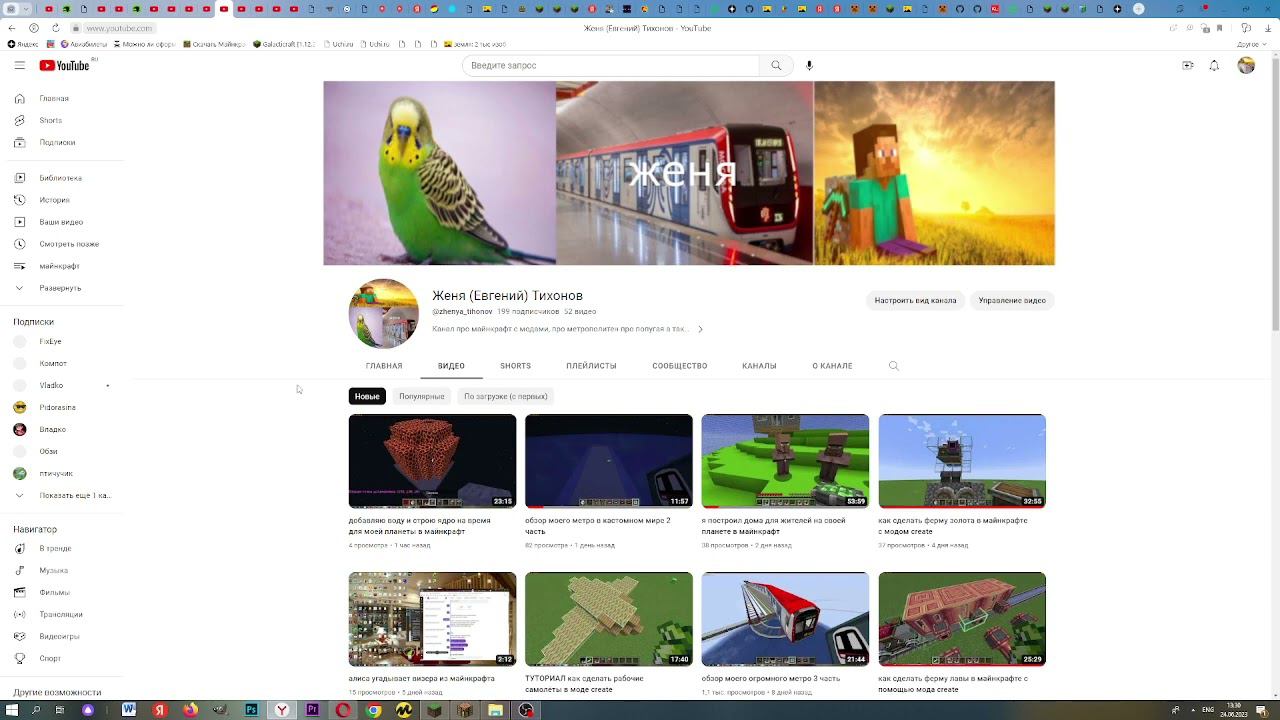Open Фильмы in the Навигатор section
The width and height of the screenshot is (1280, 720).
[x=62, y=592]
